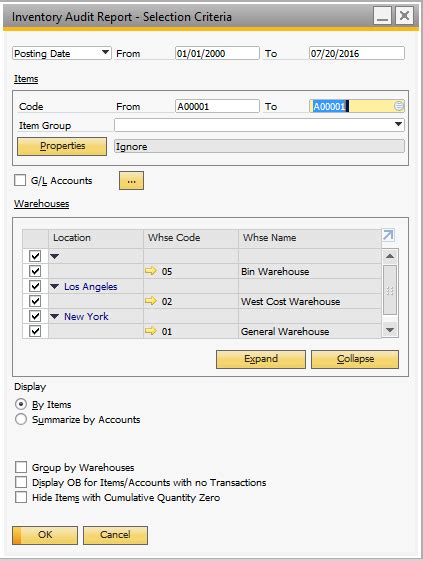Viewport: 423px width, 561px height.
Task: Click the warehouse table scrollbar thumb
Action: pyautogui.click(x=390, y=290)
